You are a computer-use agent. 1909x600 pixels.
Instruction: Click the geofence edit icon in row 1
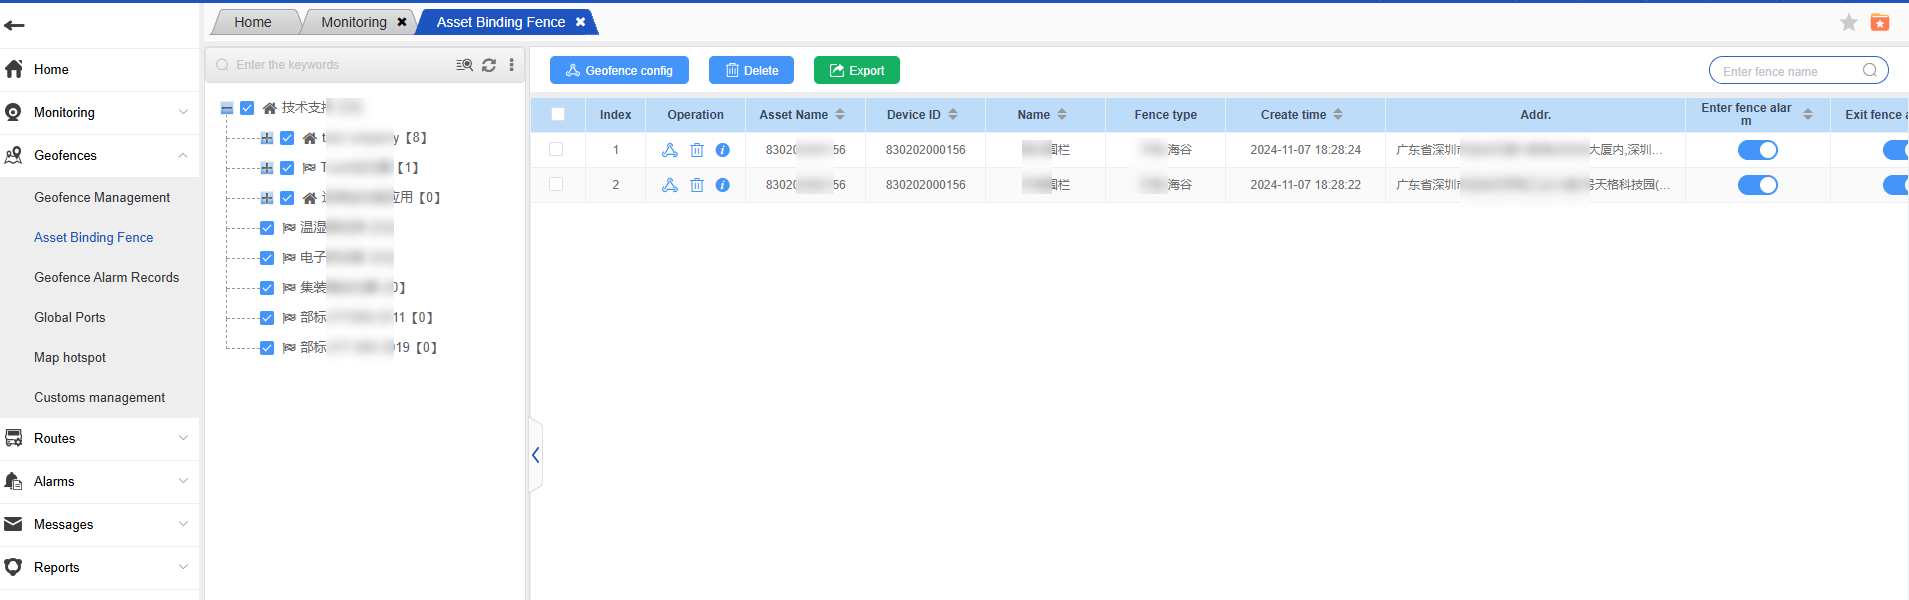tap(670, 150)
